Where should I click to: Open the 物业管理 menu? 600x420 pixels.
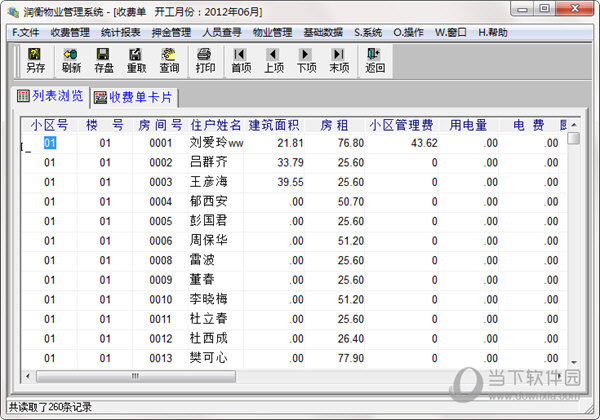click(x=272, y=33)
